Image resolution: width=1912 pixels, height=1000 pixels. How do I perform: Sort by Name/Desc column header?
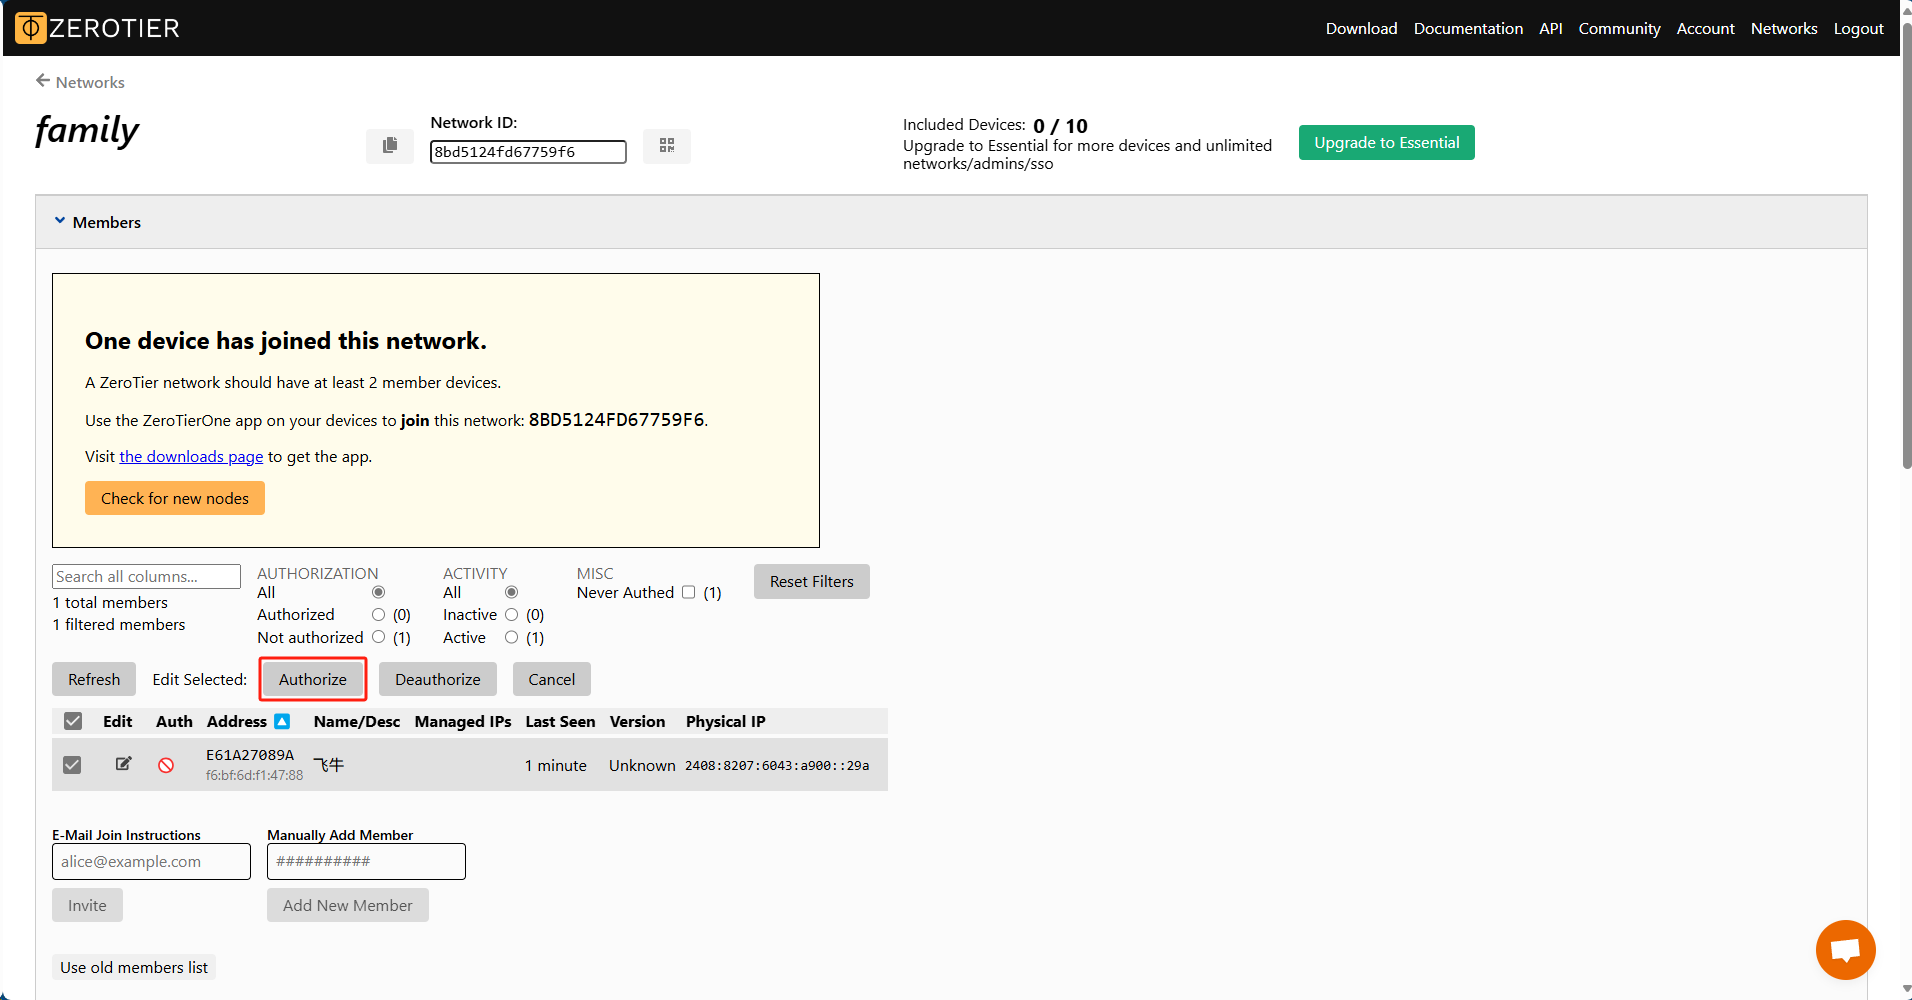(x=356, y=721)
